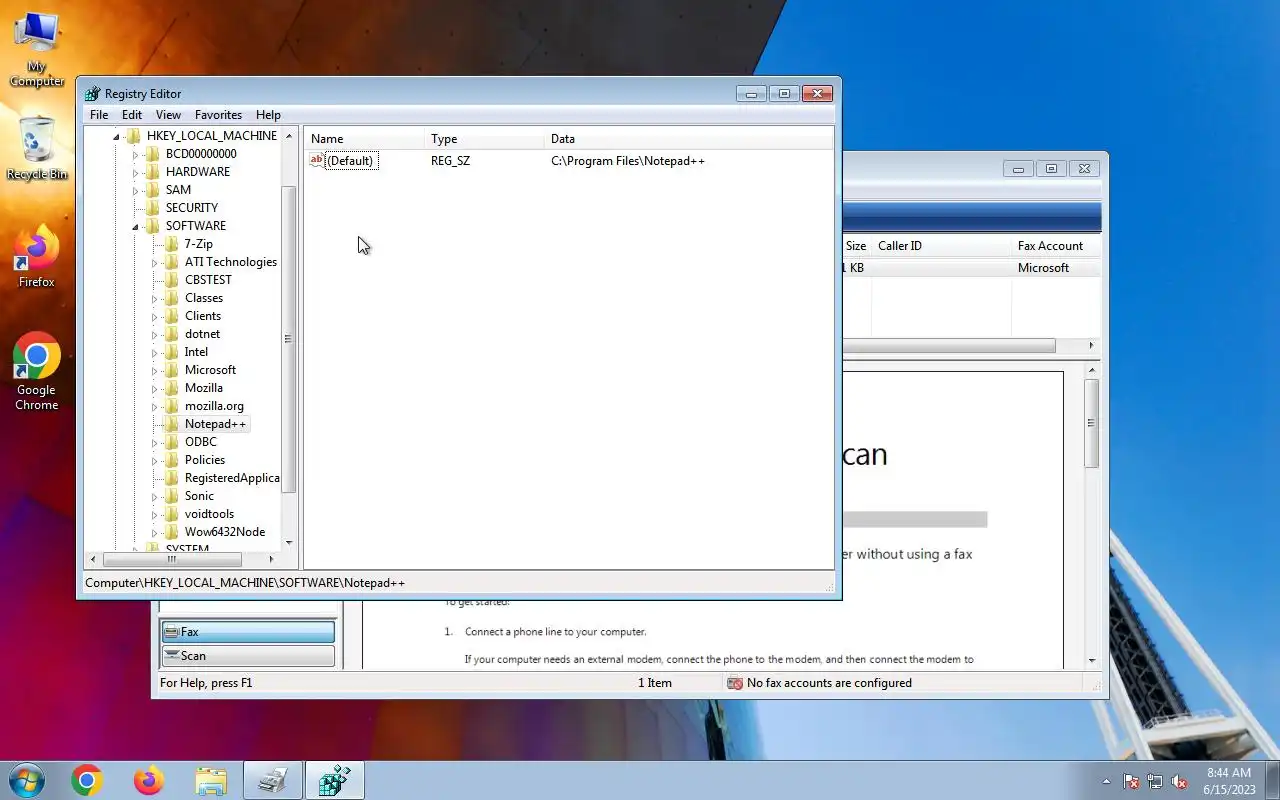Select the Intel folder icon
The width and height of the screenshot is (1280, 800).
[x=172, y=352]
